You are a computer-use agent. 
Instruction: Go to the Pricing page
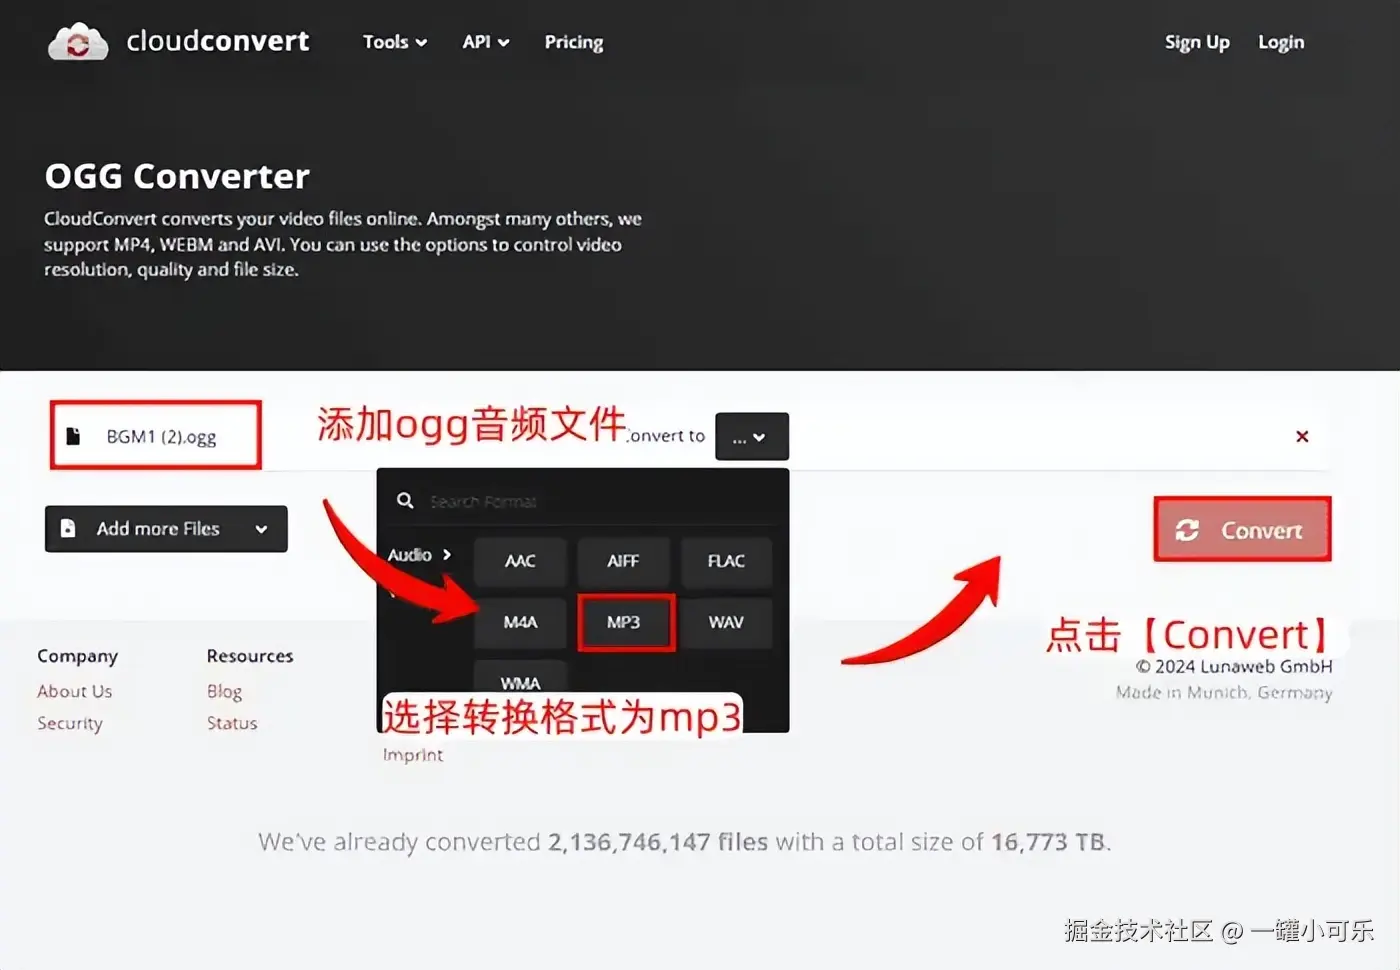click(x=574, y=42)
